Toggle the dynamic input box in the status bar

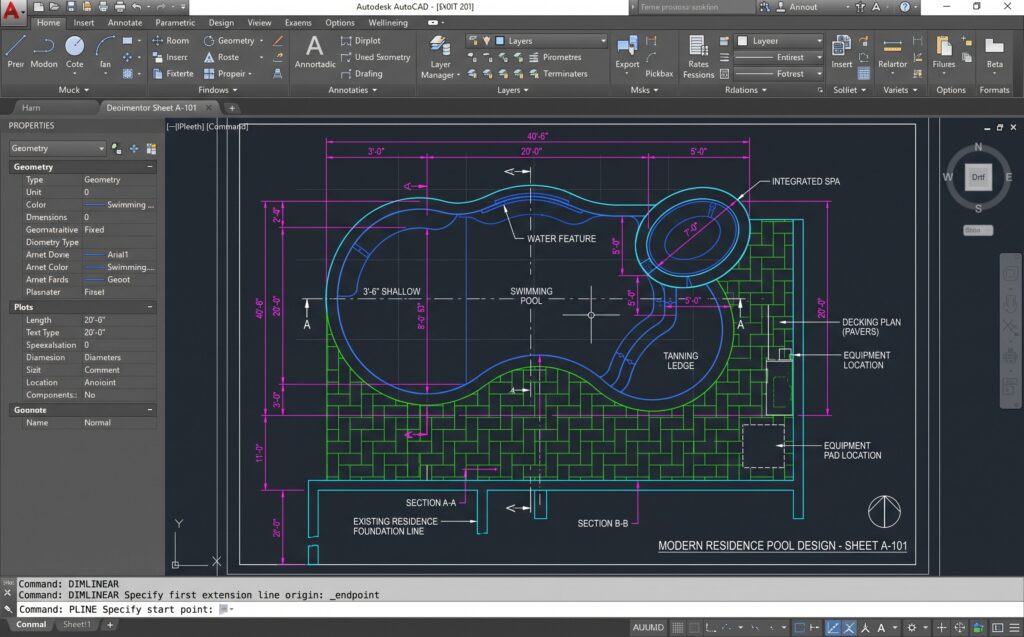coord(799,627)
